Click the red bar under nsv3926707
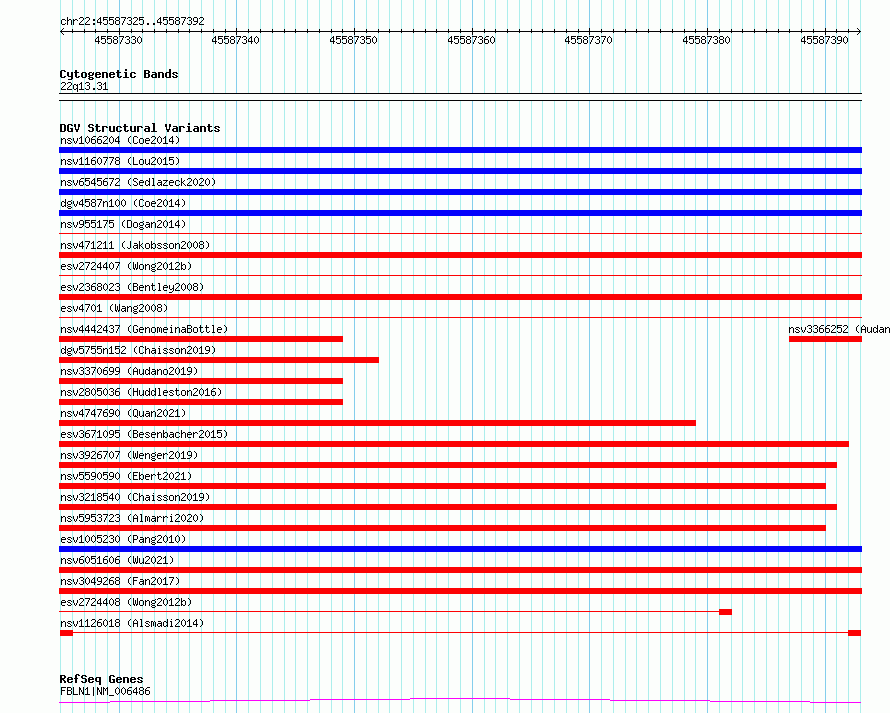 (448, 465)
